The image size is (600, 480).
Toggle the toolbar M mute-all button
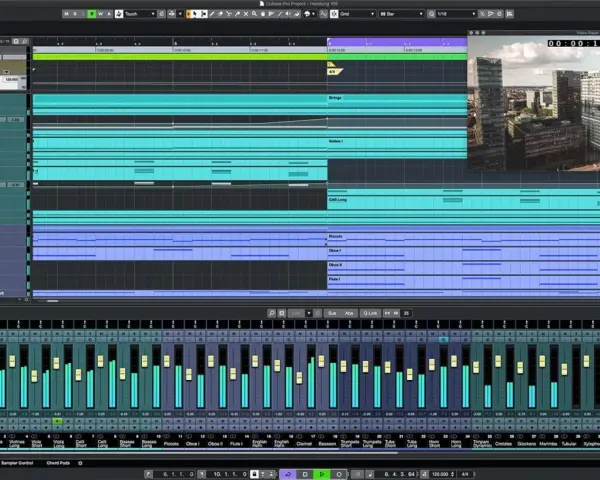(66, 14)
